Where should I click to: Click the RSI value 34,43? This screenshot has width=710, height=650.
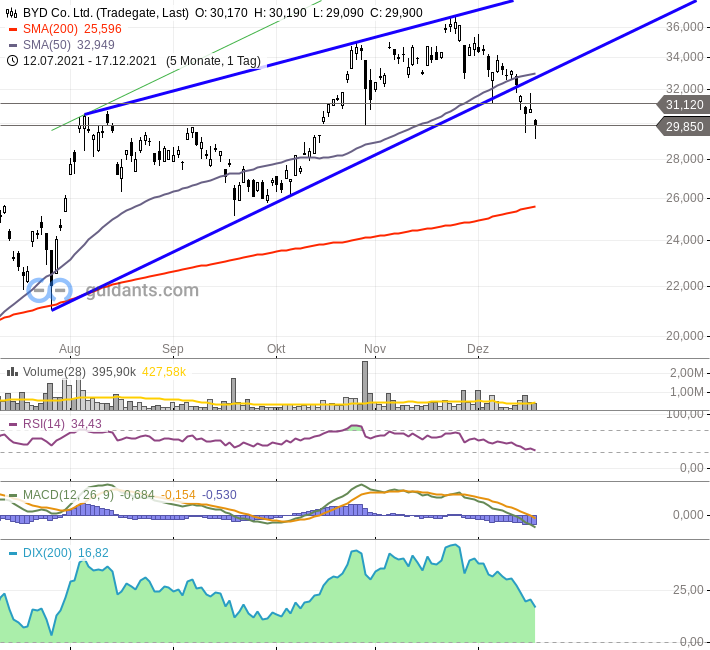[86, 424]
